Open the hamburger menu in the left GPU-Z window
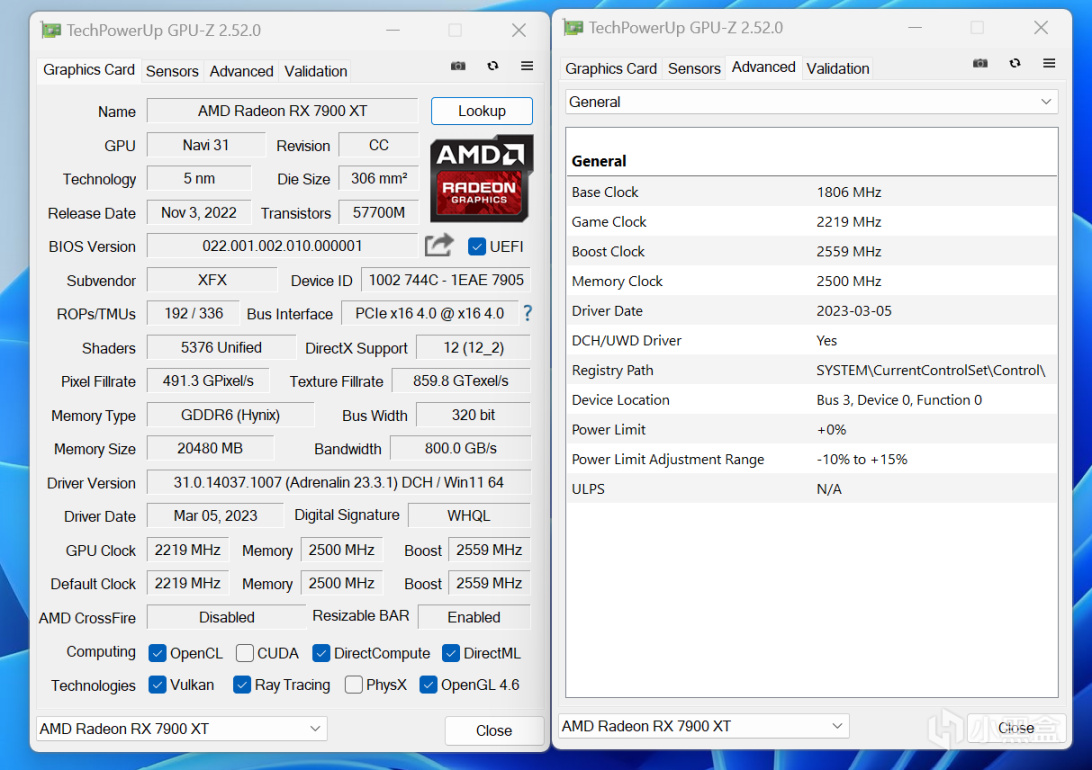The width and height of the screenshot is (1092, 770). [527, 65]
